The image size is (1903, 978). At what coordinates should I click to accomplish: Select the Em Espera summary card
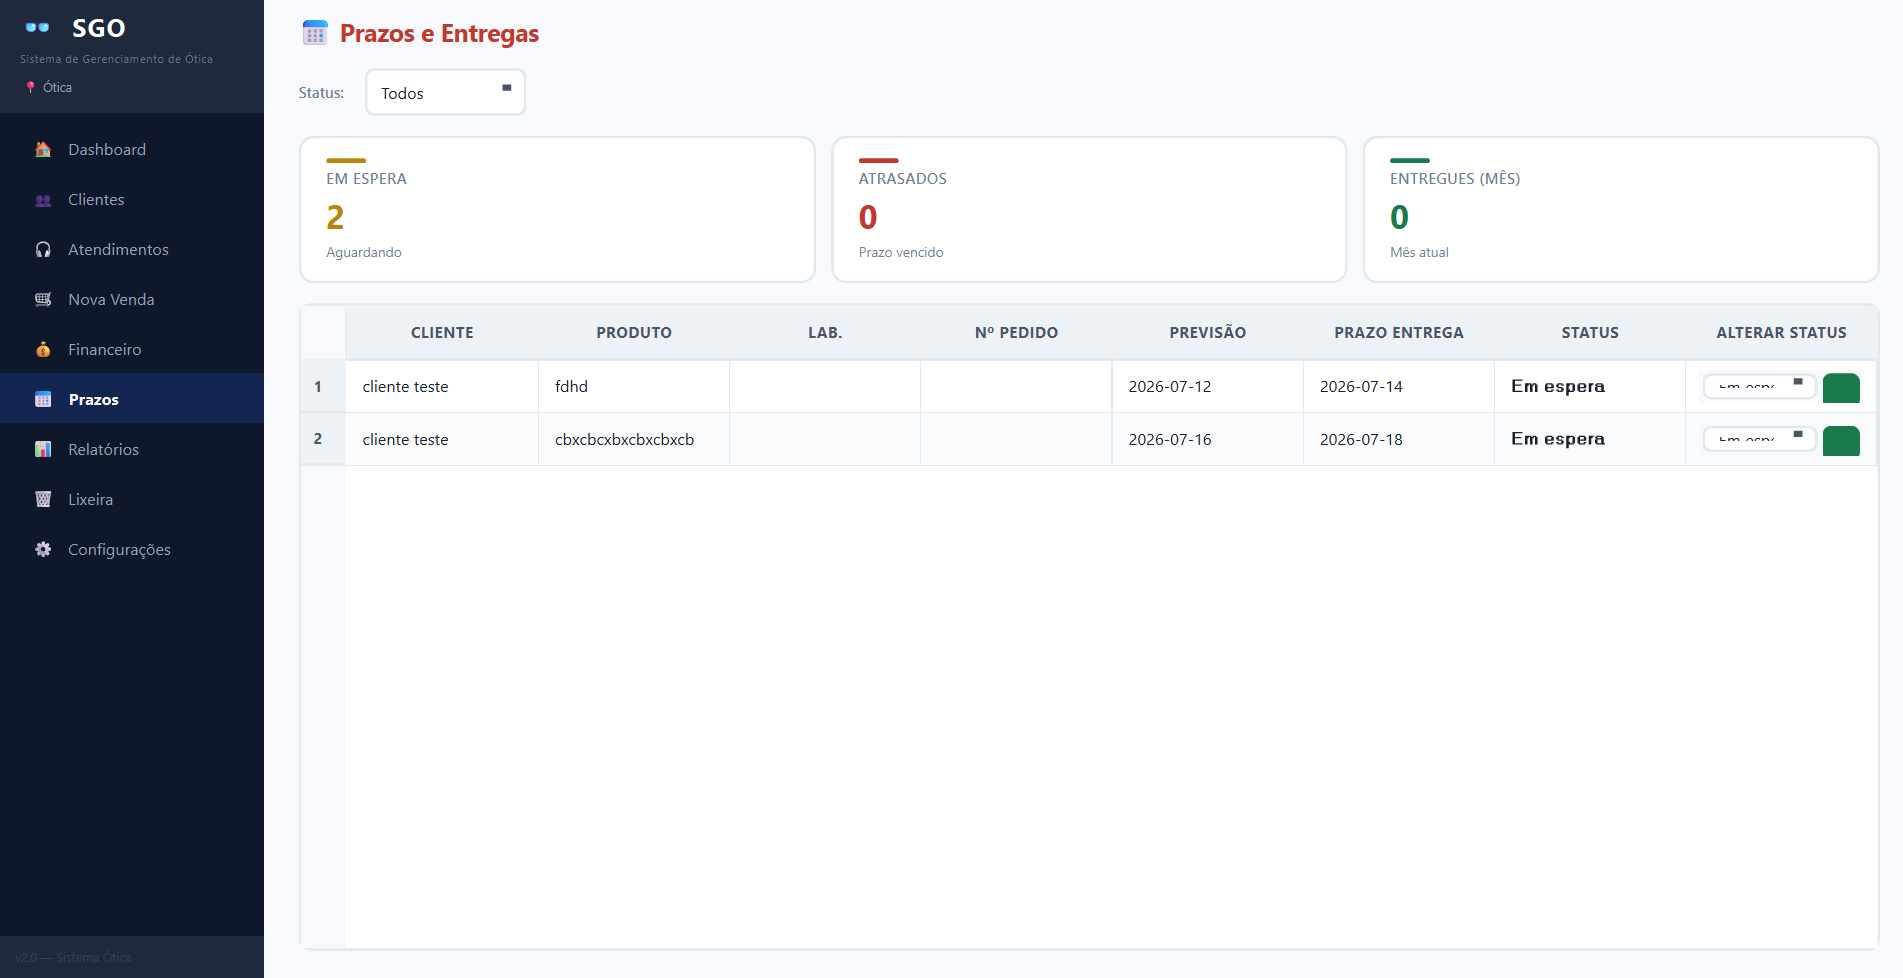pos(557,210)
